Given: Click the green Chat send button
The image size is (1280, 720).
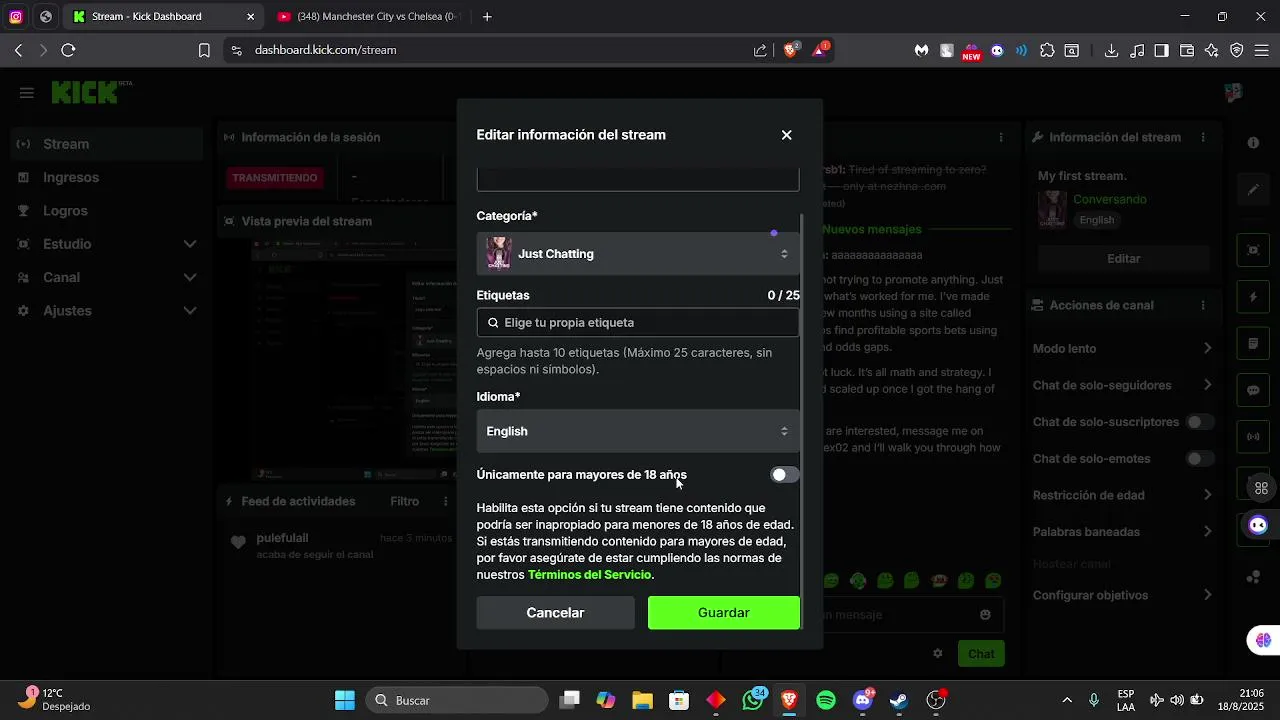Looking at the screenshot, I should point(981,654).
